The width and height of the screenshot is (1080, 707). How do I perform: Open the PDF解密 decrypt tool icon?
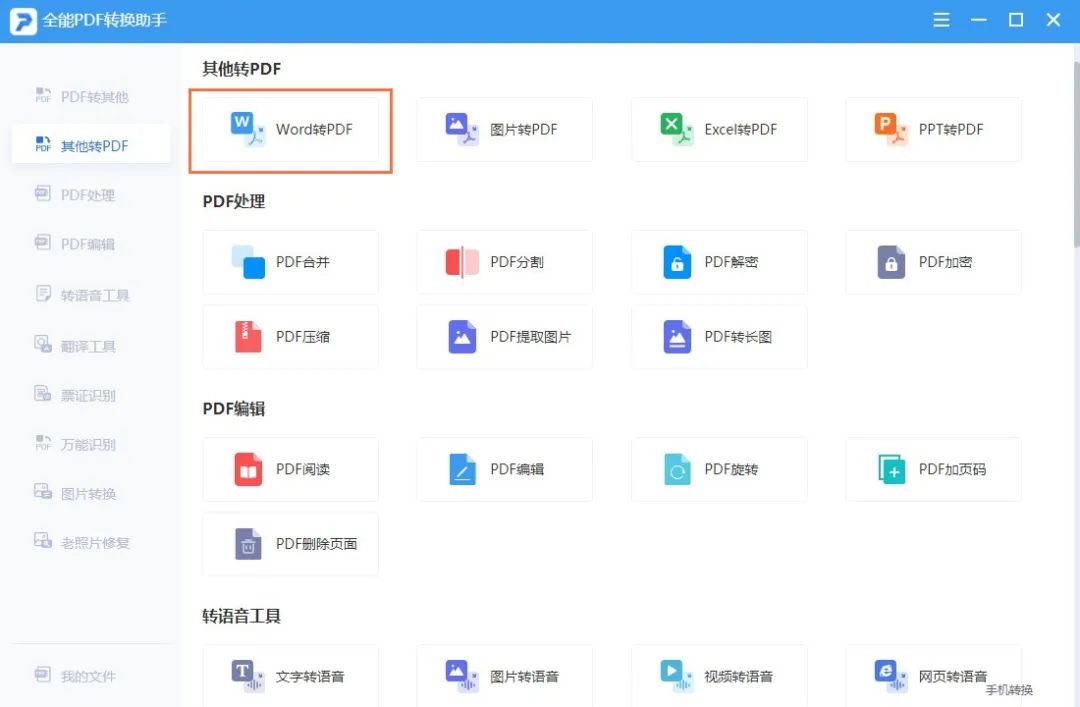tap(677, 262)
